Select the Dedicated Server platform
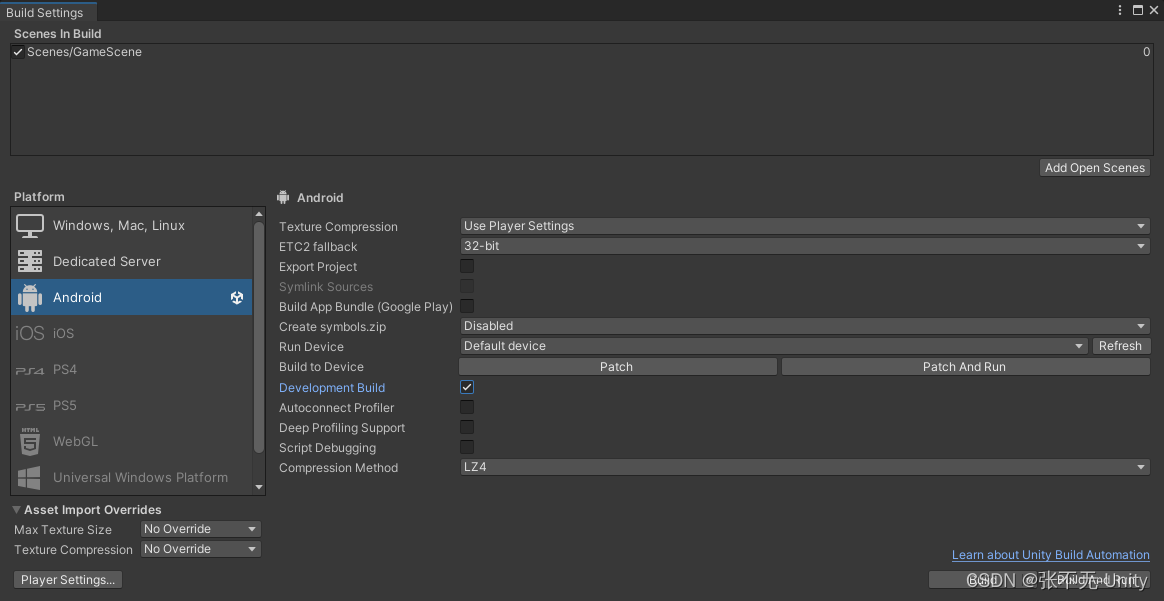This screenshot has width=1164, height=601. 131,261
